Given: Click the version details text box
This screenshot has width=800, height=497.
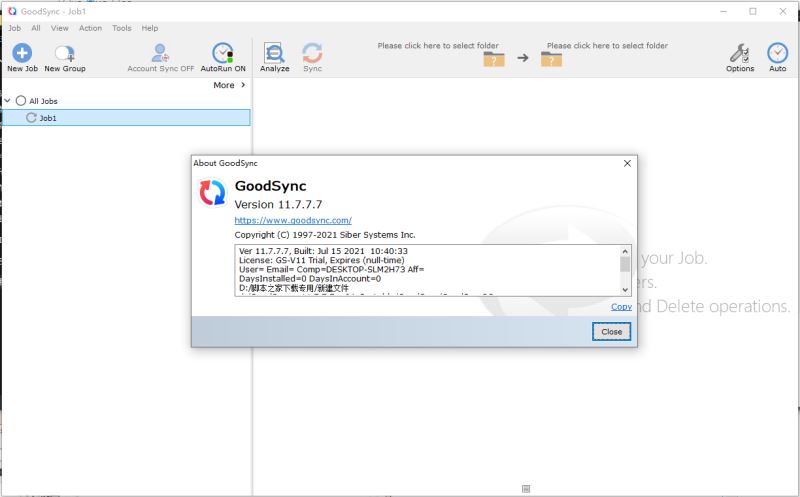Looking at the screenshot, I should pos(433,270).
